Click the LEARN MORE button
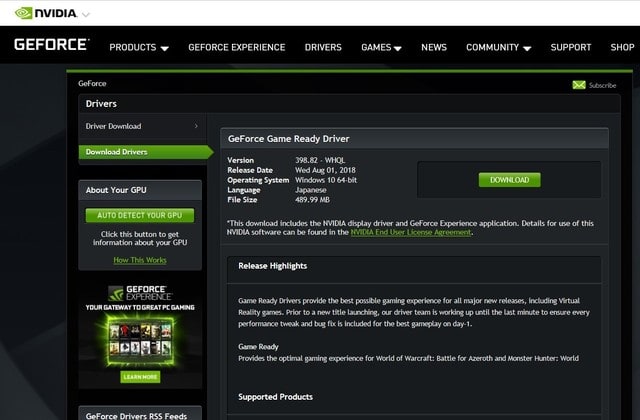The height and width of the screenshot is (420, 640). point(140,377)
